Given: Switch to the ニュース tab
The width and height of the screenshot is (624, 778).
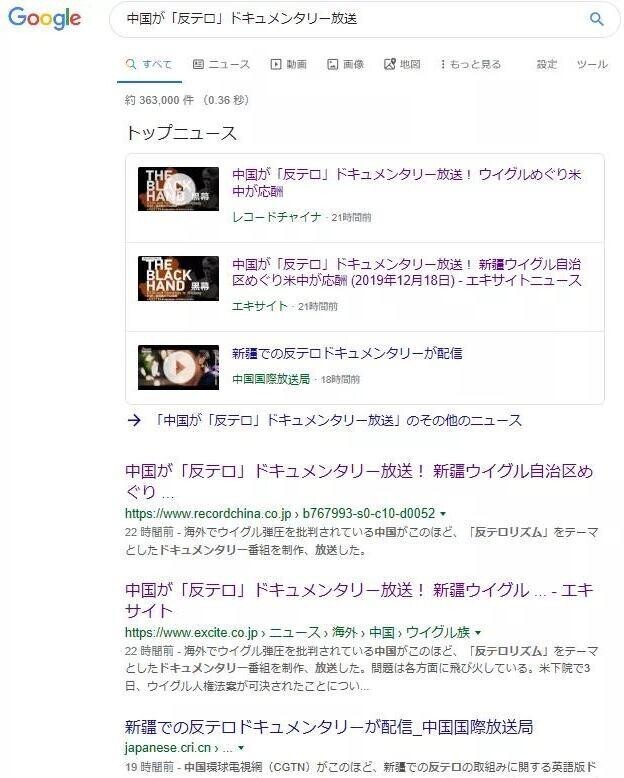Looking at the screenshot, I should click(221, 65).
